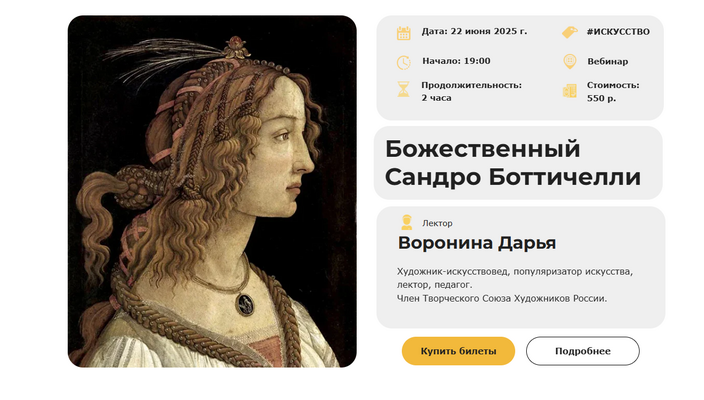Click the Лектор label
This screenshot has width=704, height=400.
437,223
